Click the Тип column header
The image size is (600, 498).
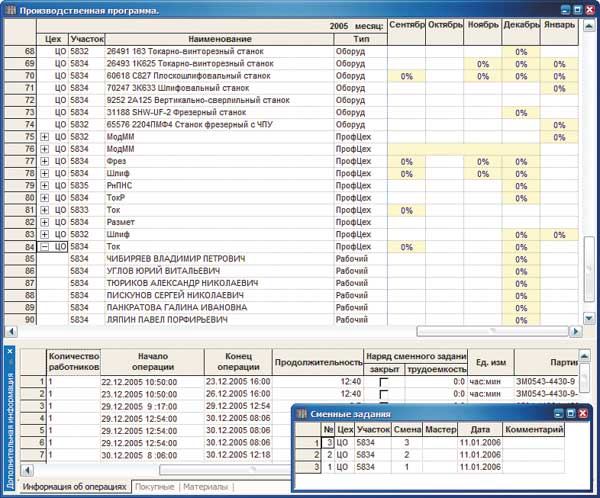[x=360, y=39]
